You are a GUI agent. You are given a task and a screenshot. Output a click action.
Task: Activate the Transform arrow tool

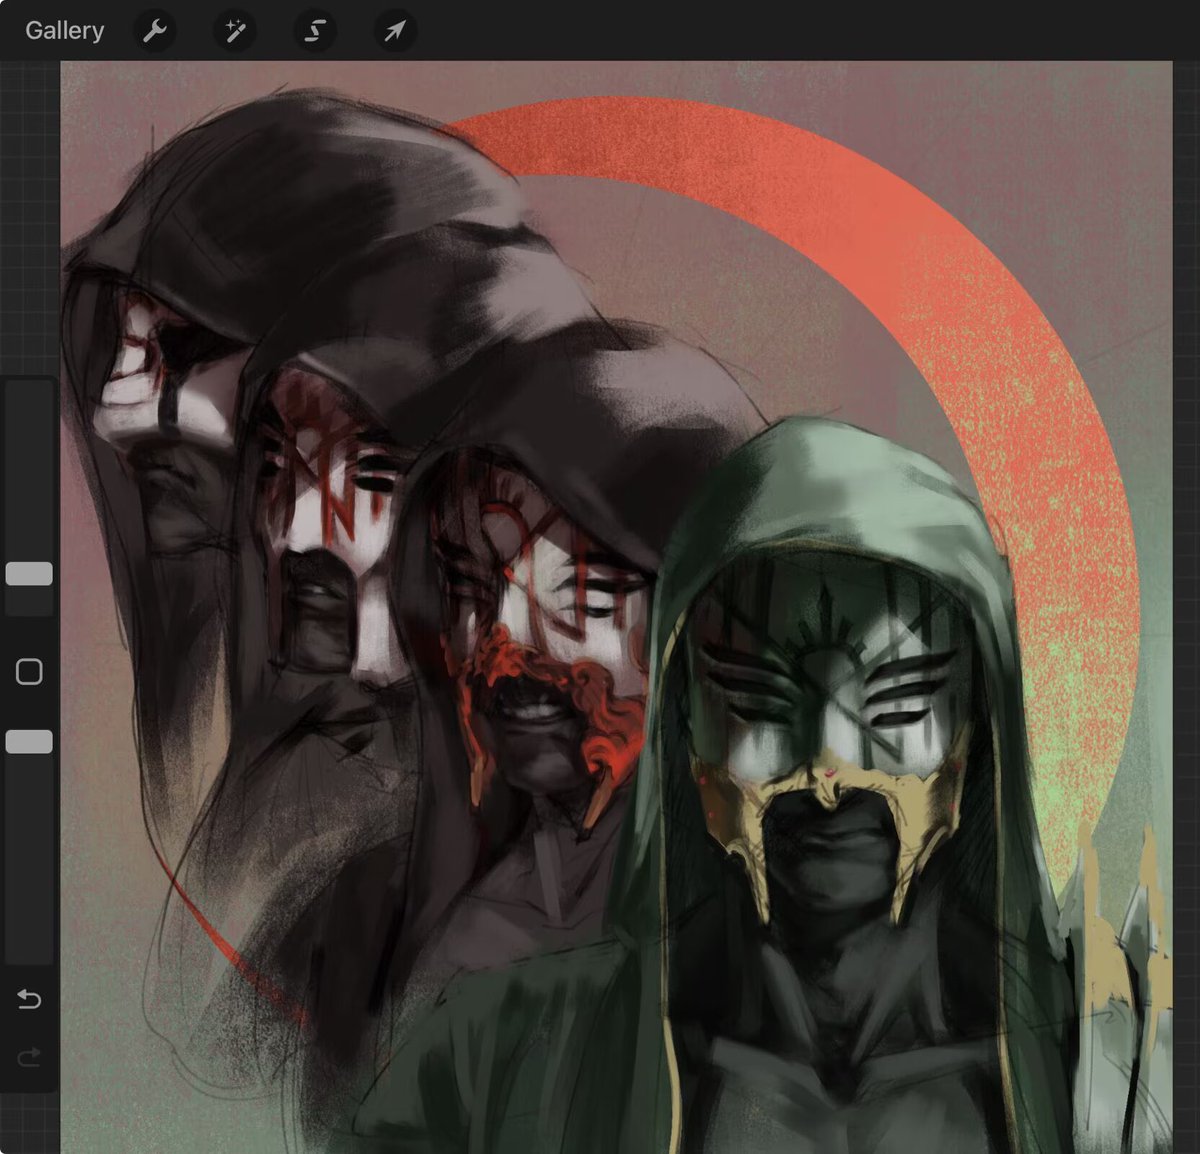click(395, 31)
